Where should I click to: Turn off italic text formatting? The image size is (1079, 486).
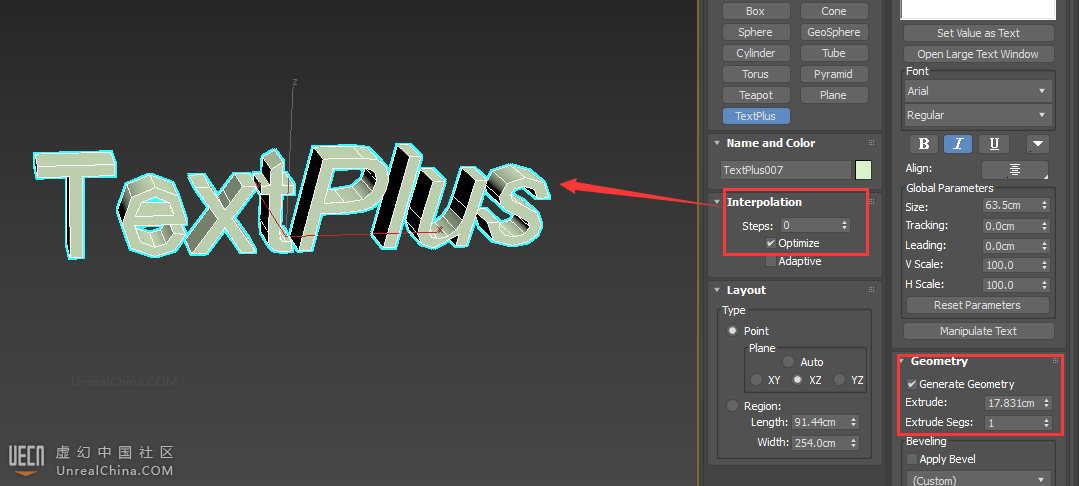point(958,144)
